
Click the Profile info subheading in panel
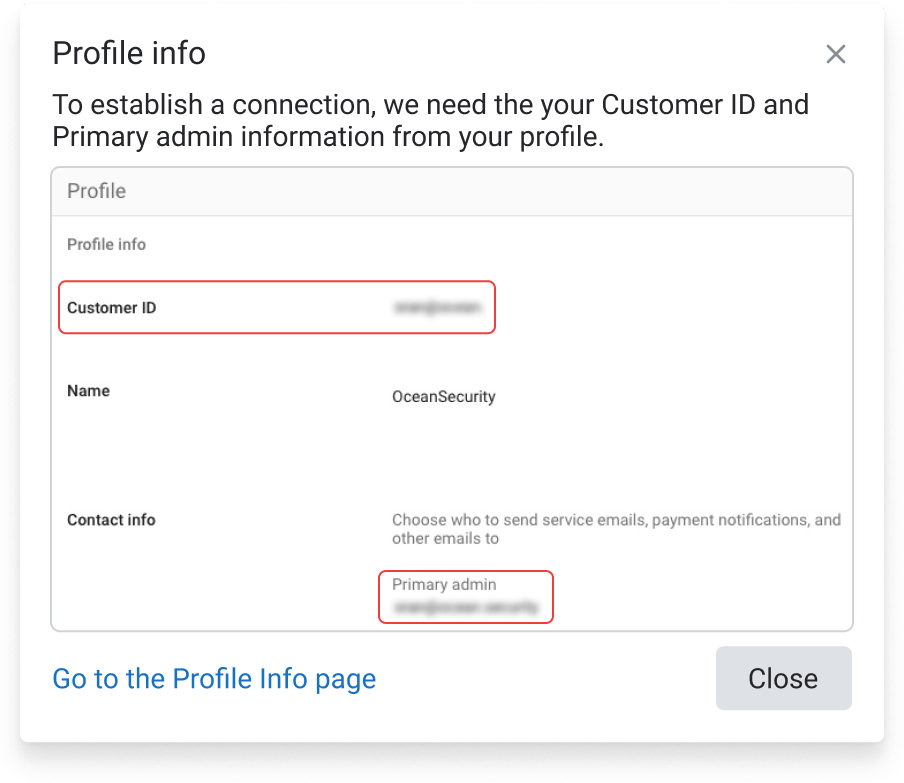(106, 244)
